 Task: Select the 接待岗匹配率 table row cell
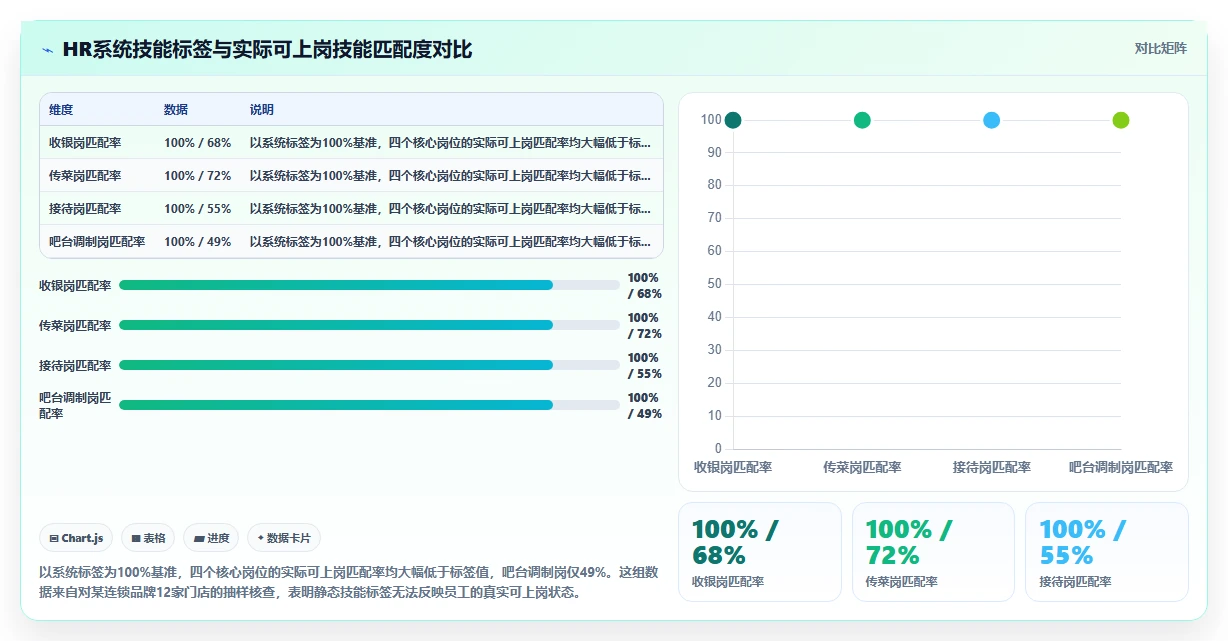click(85, 209)
